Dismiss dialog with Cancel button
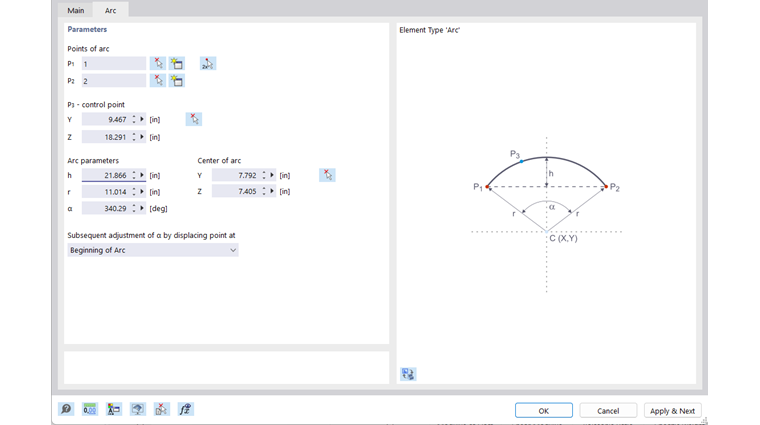Screen dimensions: 760x425 [608, 410]
